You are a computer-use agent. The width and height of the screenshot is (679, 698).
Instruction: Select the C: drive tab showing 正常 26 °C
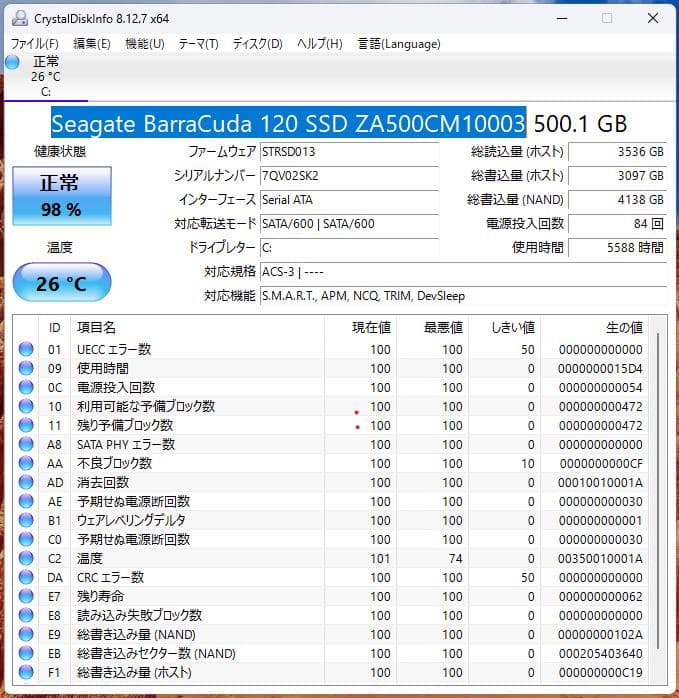click(x=45, y=77)
